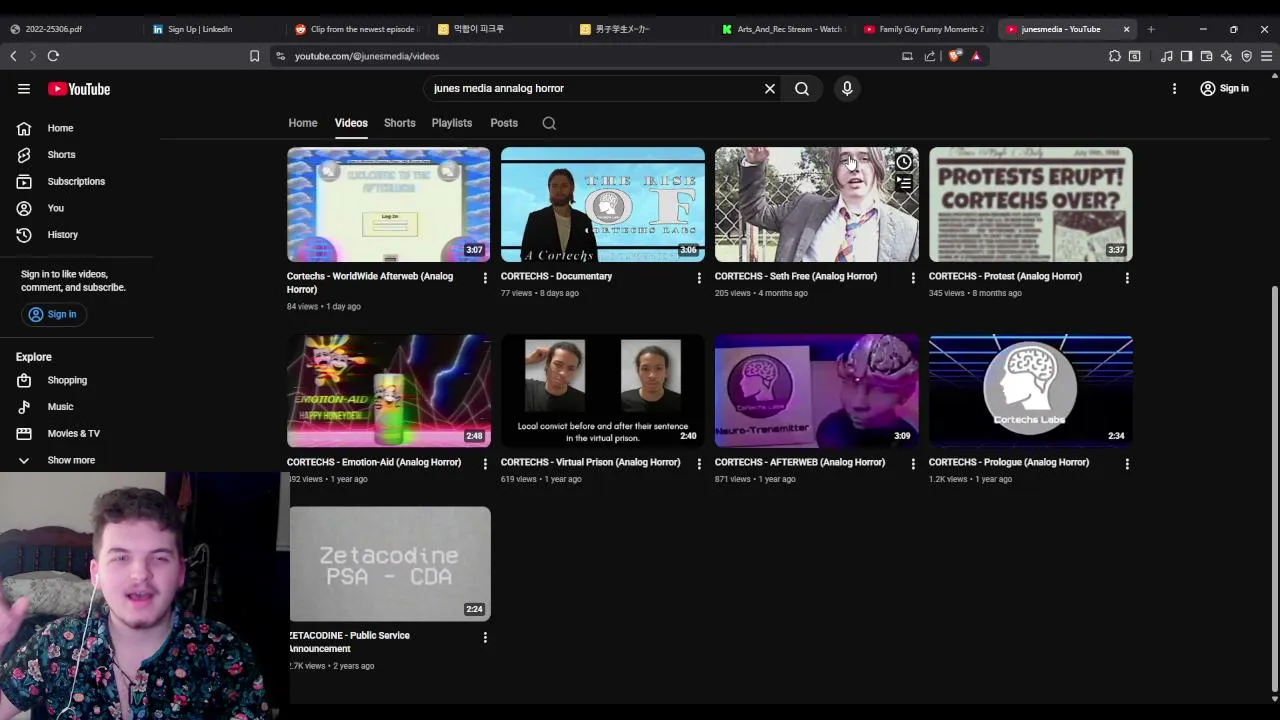Click Sign in at top right
Image resolution: width=1280 pixels, height=720 pixels.
click(x=1224, y=89)
